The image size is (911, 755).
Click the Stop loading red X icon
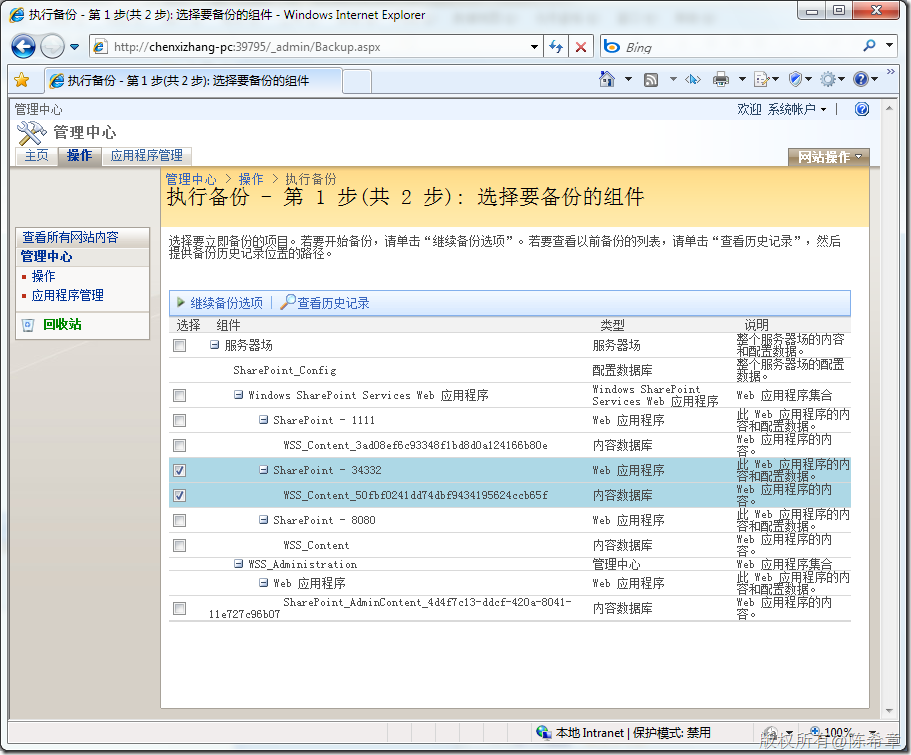coord(580,47)
